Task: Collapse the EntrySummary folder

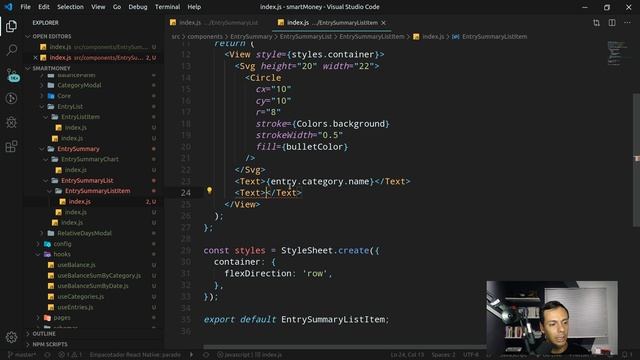Action: pyautogui.click(x=94, y=149)
